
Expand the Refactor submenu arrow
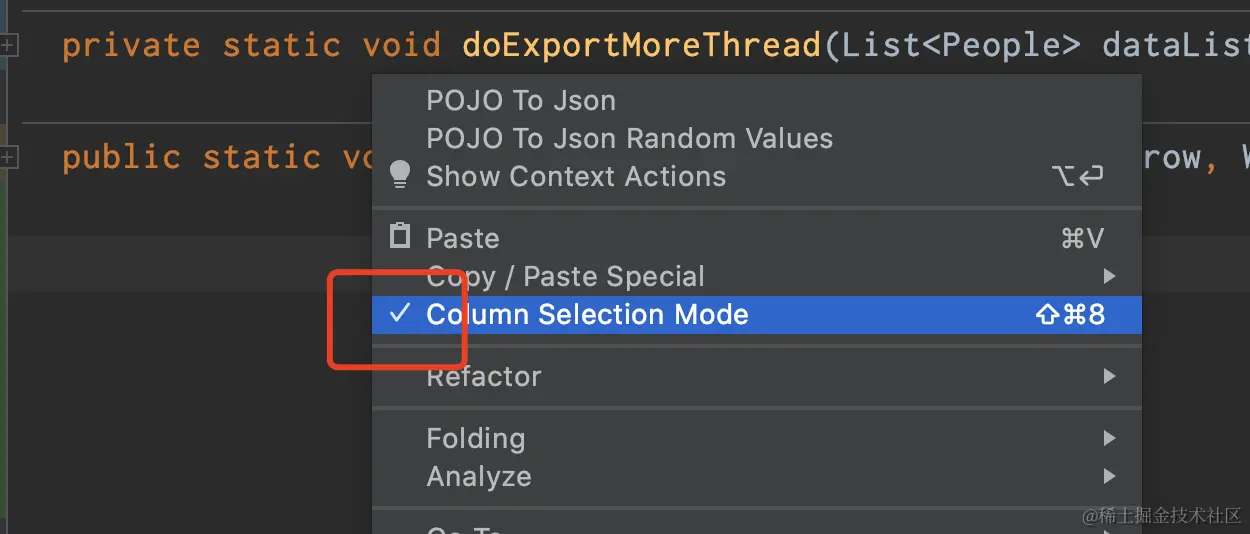(1108, 377)
